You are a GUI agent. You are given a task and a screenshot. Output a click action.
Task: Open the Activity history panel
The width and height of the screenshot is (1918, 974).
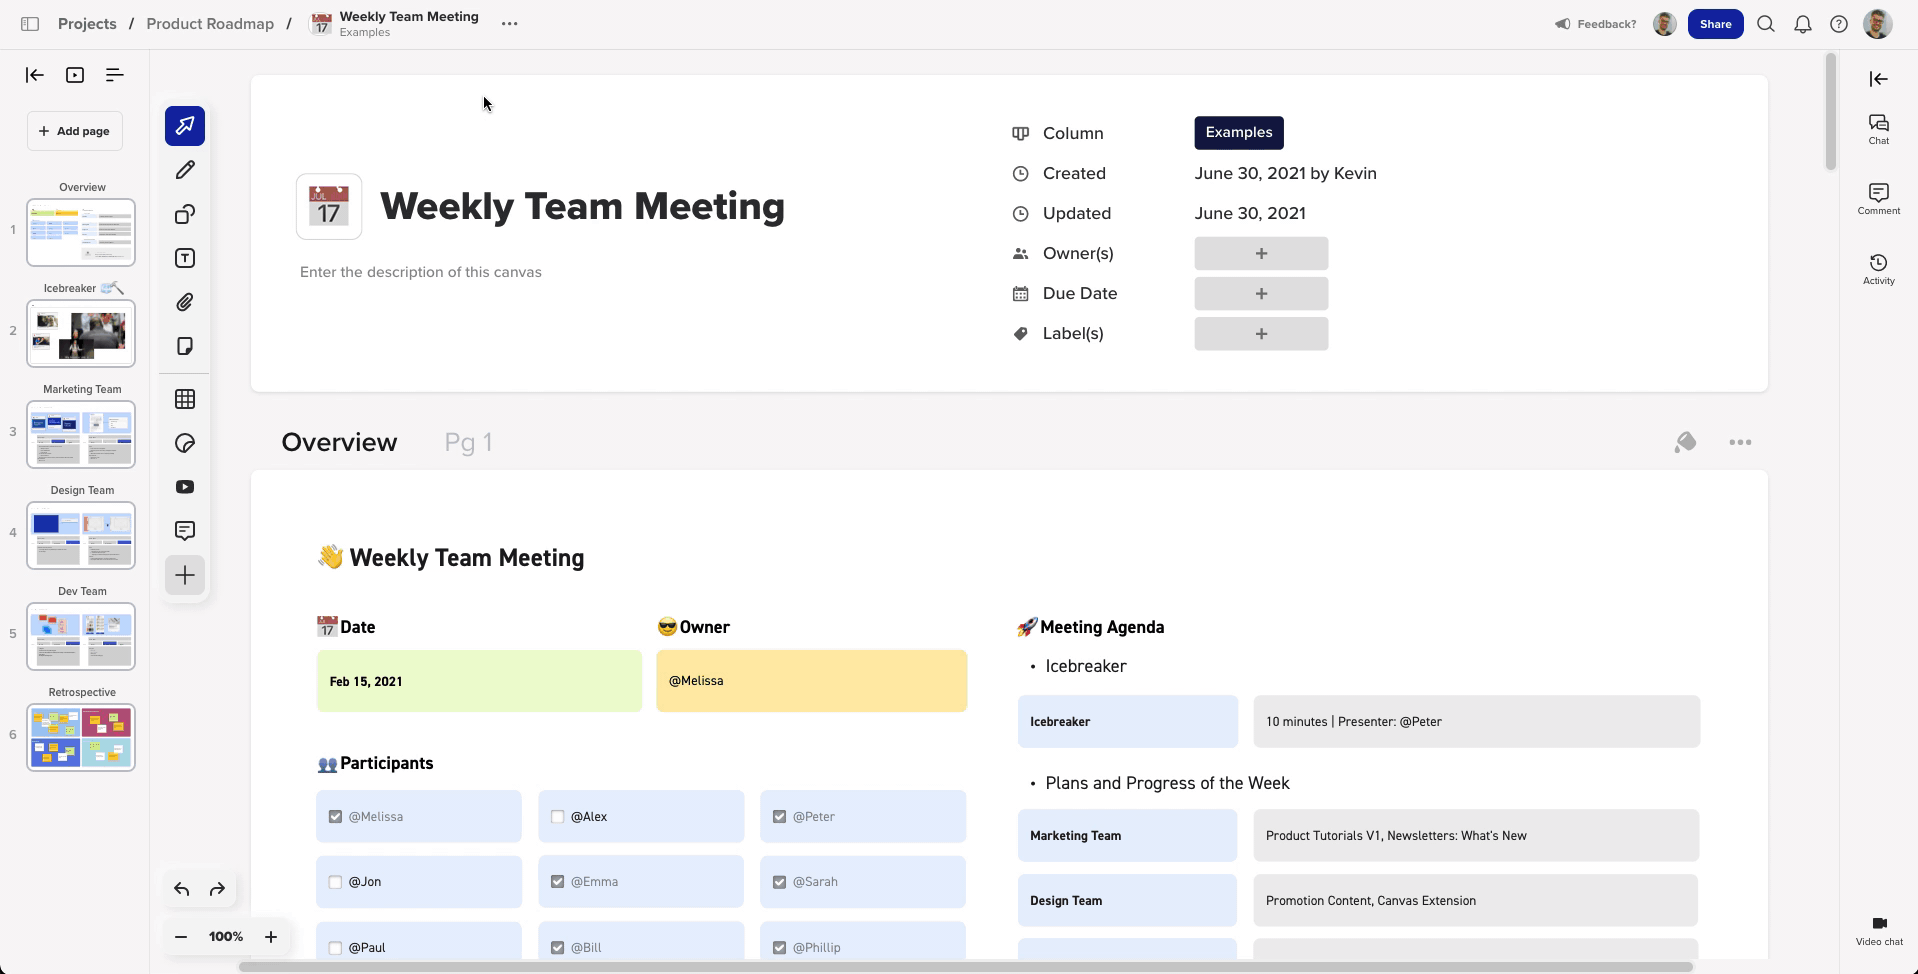point(1878,268)
